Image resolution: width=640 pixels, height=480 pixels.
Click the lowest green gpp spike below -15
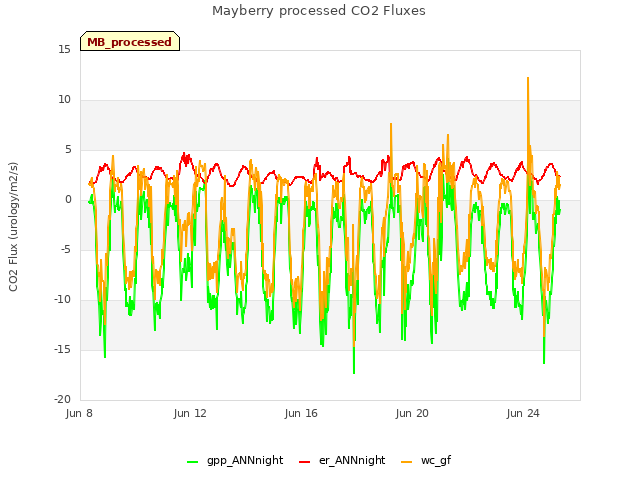354,371
